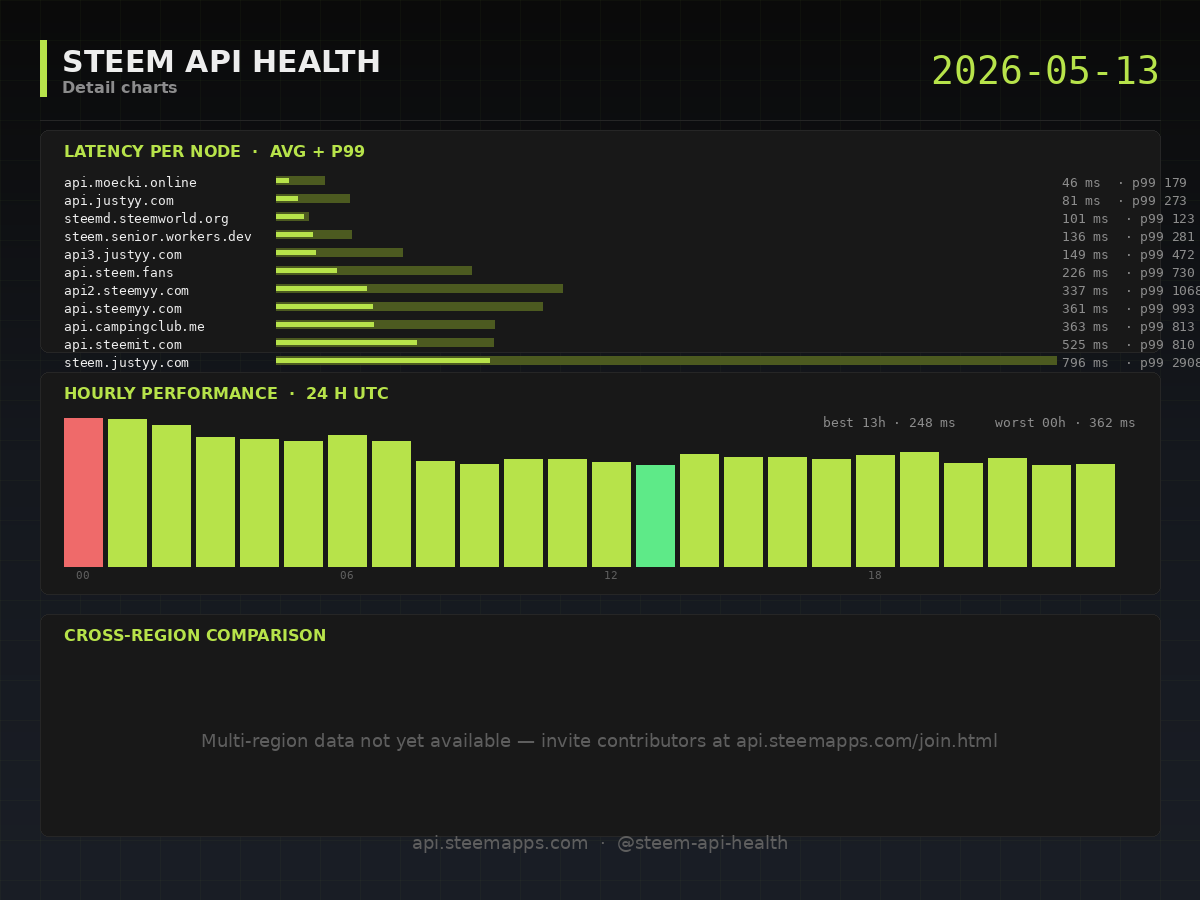Click the 796 ms latency value
The height and width of the screenshot is (900, 1200).
tap(1085, 363)
